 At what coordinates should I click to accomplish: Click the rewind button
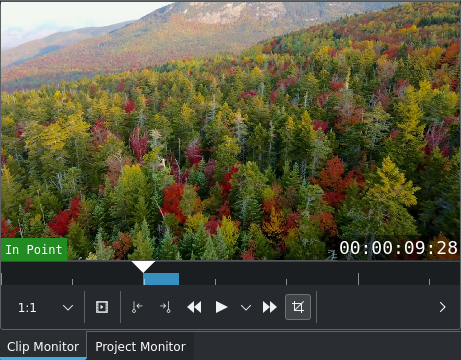tap(194, 307)
